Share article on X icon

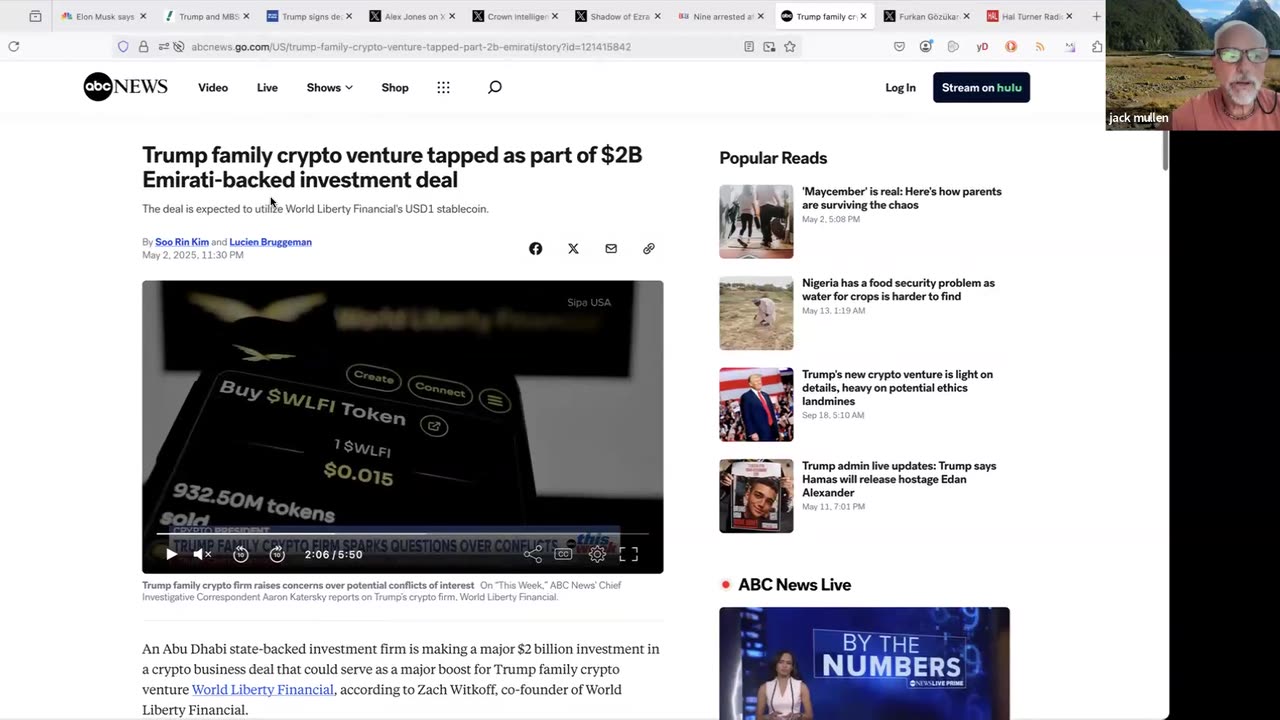(x=573, y=248)
